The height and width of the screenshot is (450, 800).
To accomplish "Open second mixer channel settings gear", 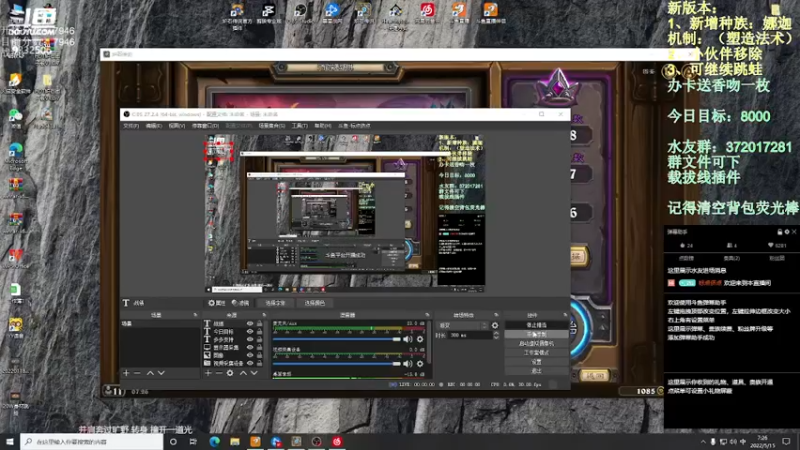I will pos(420,364).
